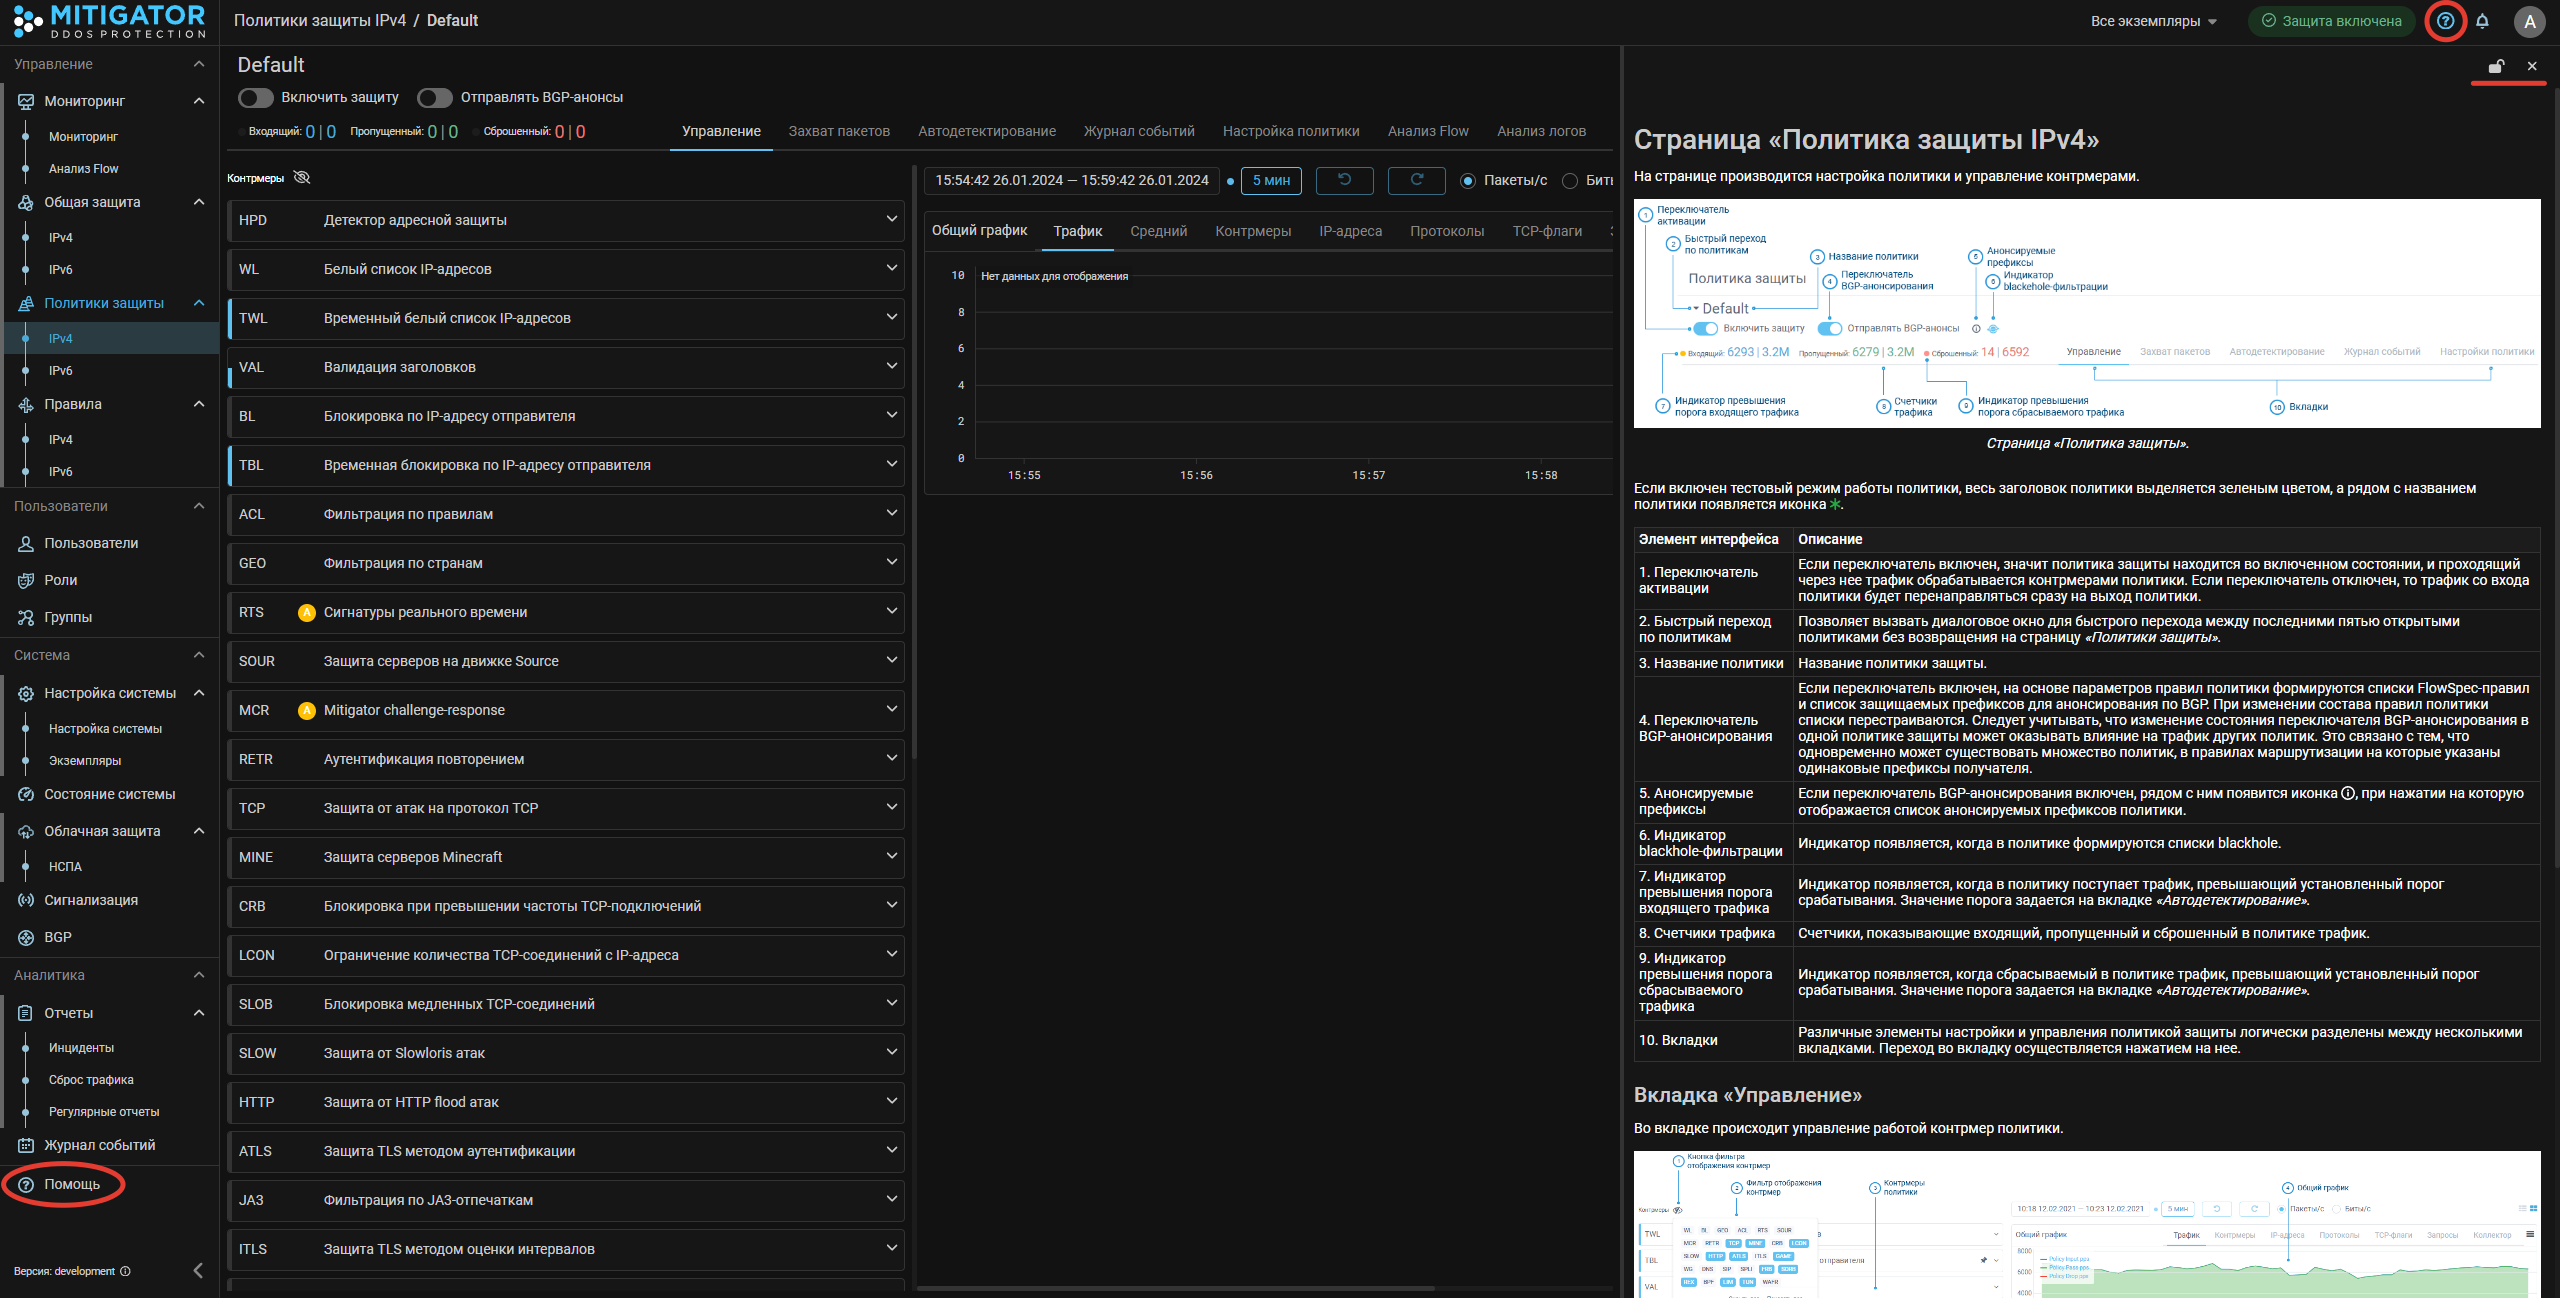Click the '5 мин' interval button
This screenshot has width=2560, height=1298.
pos(1271,180)
